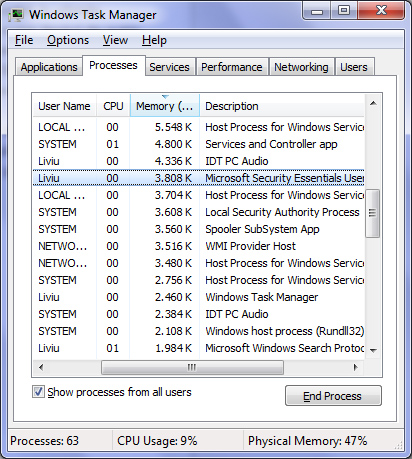Select the IDT PC Audio 4.336 K row

coord(199,161)
